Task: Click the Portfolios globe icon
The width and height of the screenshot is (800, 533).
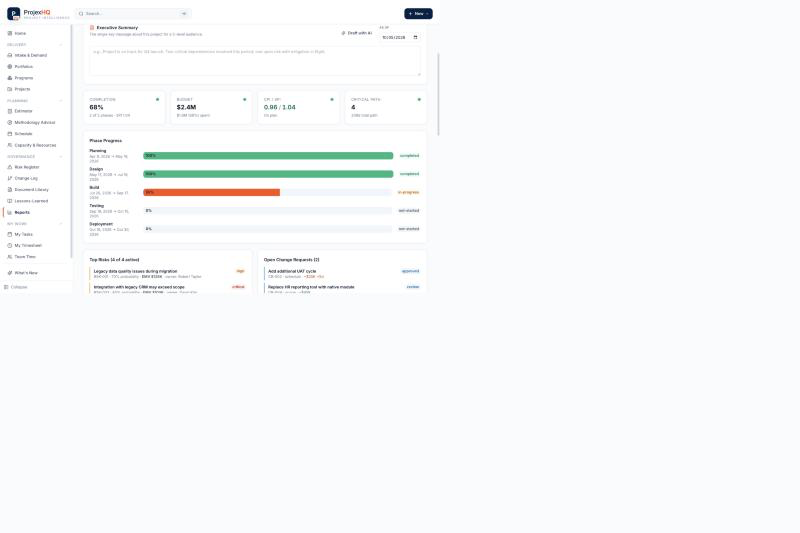Action: pos(10,66)
